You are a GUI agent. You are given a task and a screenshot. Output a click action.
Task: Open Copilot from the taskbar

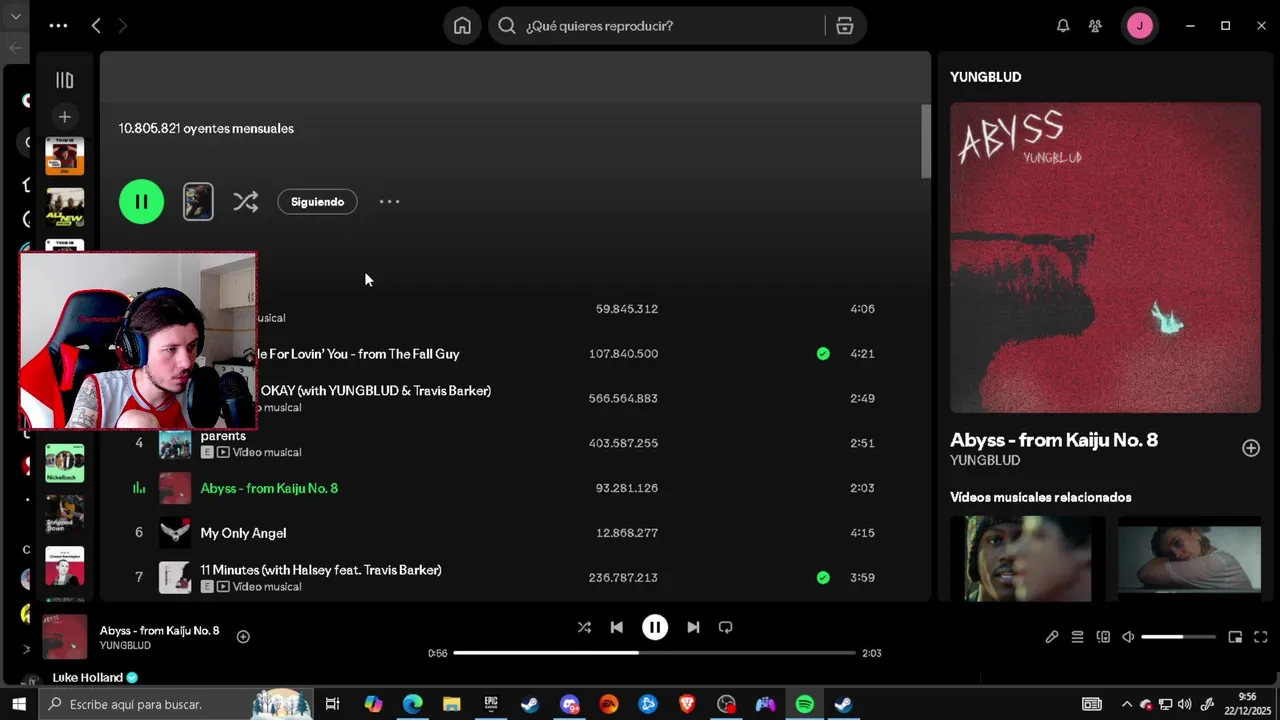[x=373, y=704]
